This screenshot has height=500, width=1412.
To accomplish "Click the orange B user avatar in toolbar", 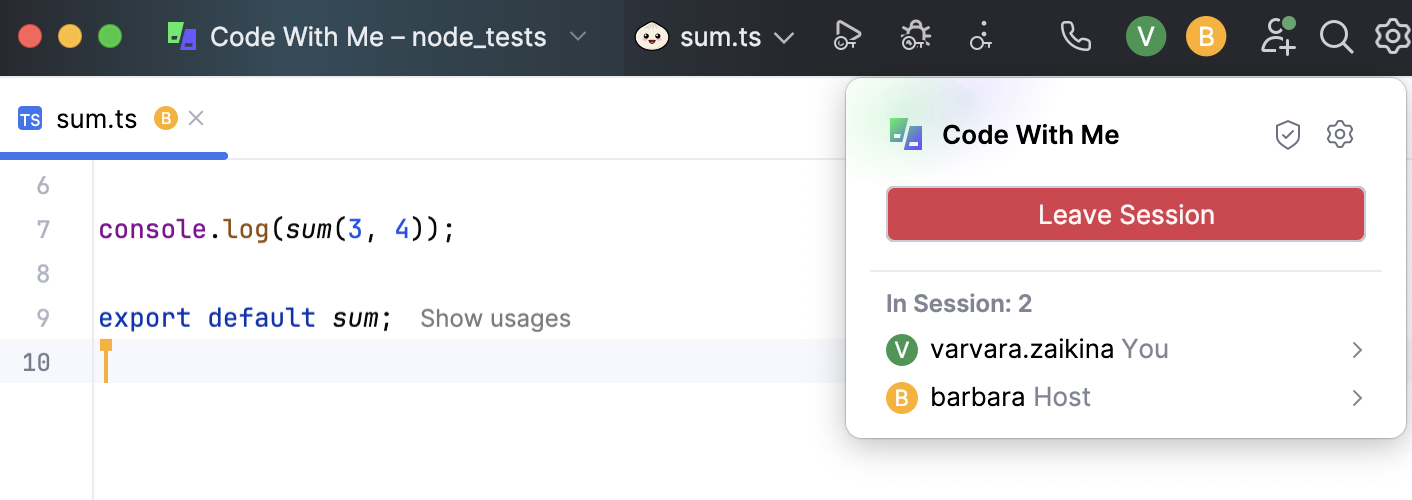I will point(1206,37).
